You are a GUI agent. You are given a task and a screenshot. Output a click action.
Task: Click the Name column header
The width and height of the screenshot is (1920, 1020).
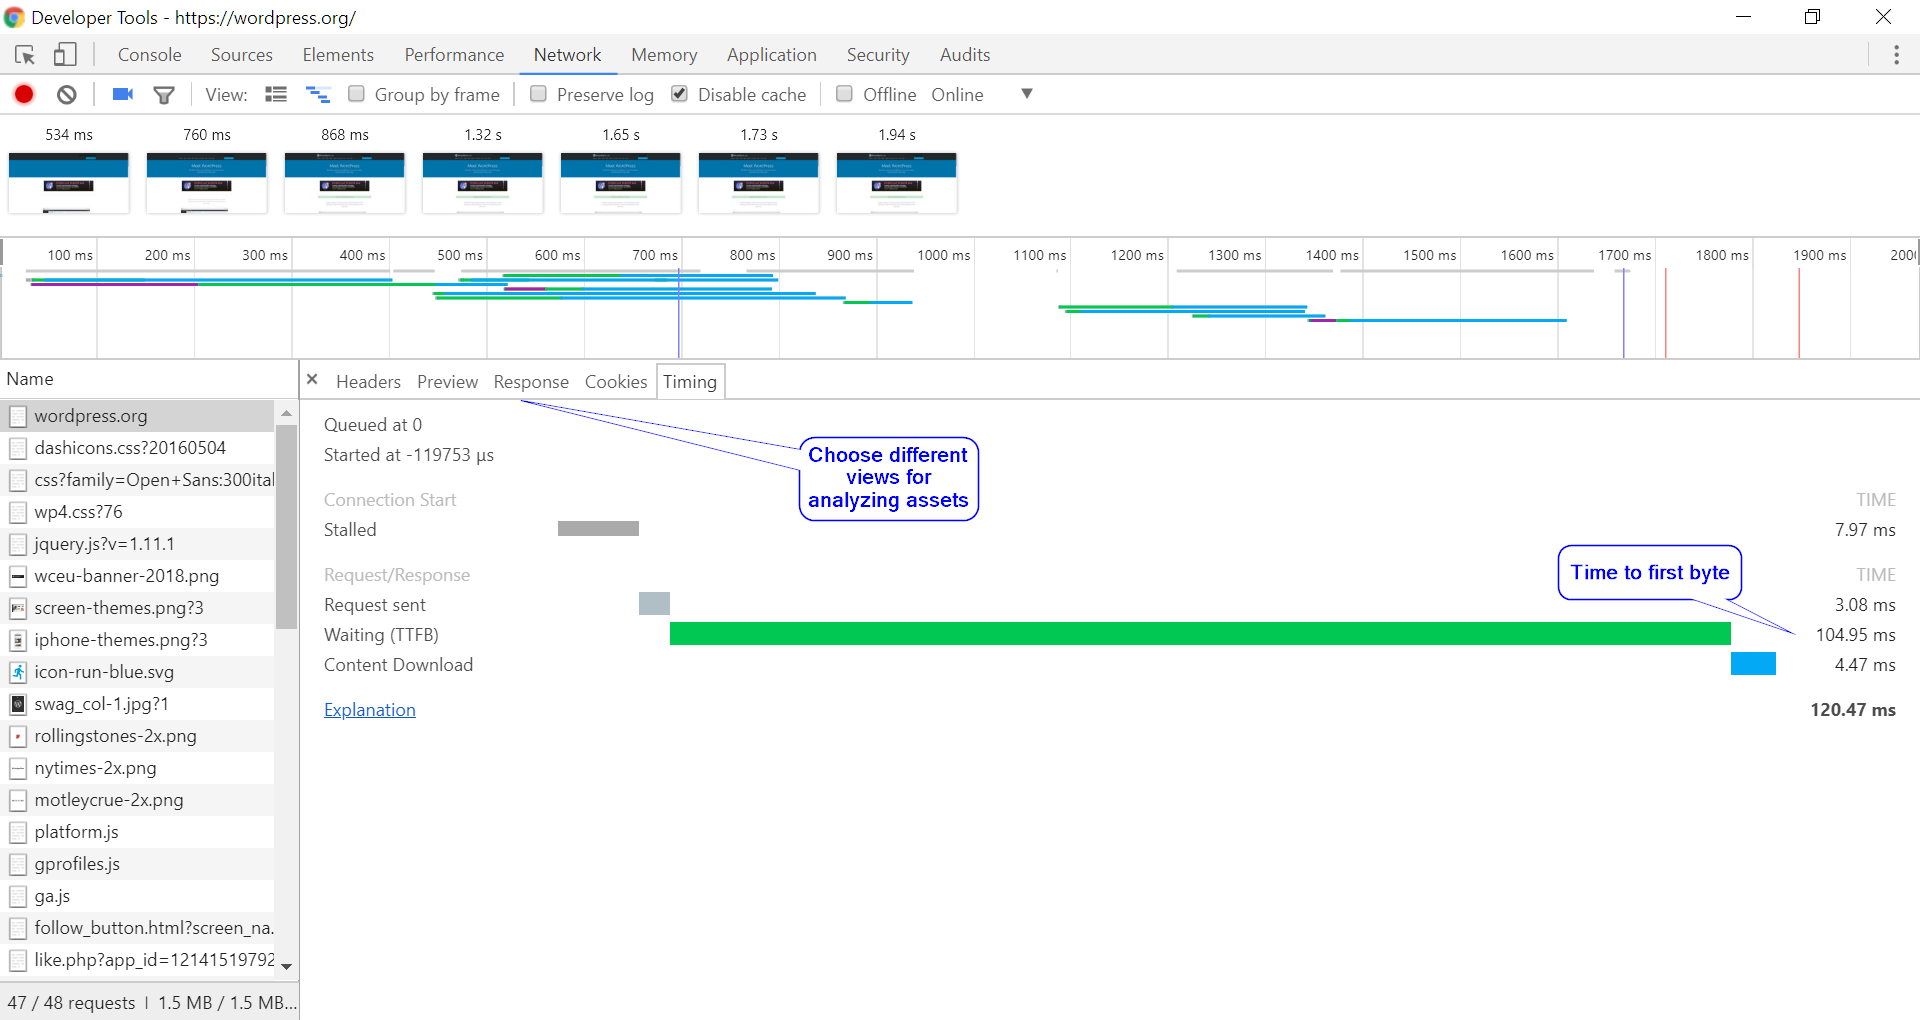[148, 379]
